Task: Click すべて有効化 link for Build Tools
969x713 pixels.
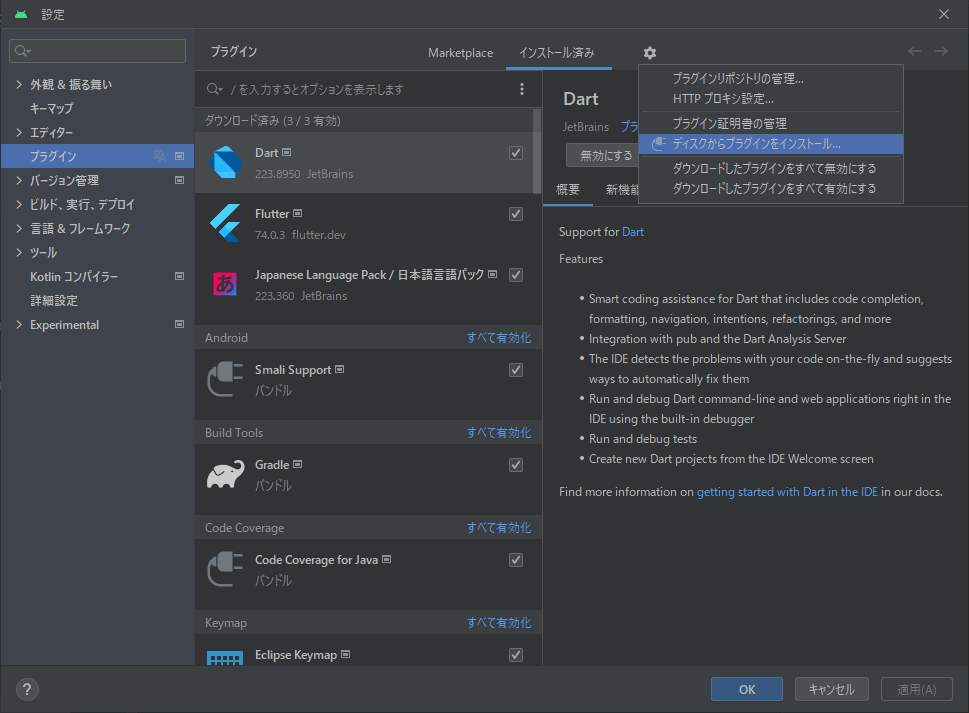Action: (499, 433)
